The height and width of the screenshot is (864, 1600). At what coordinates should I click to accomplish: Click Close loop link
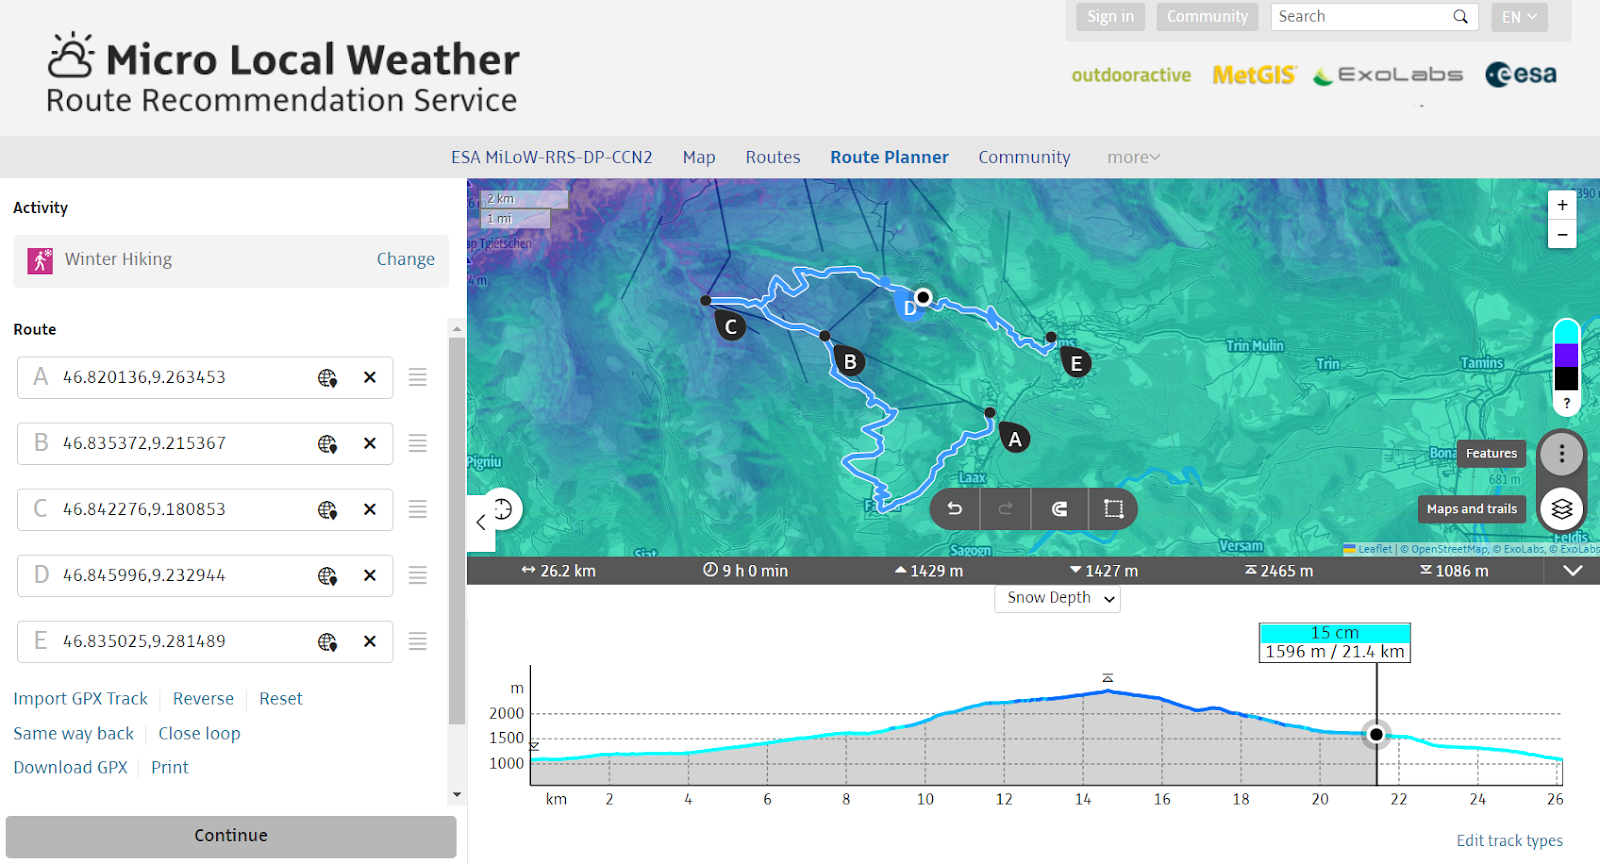click(199, 734)
